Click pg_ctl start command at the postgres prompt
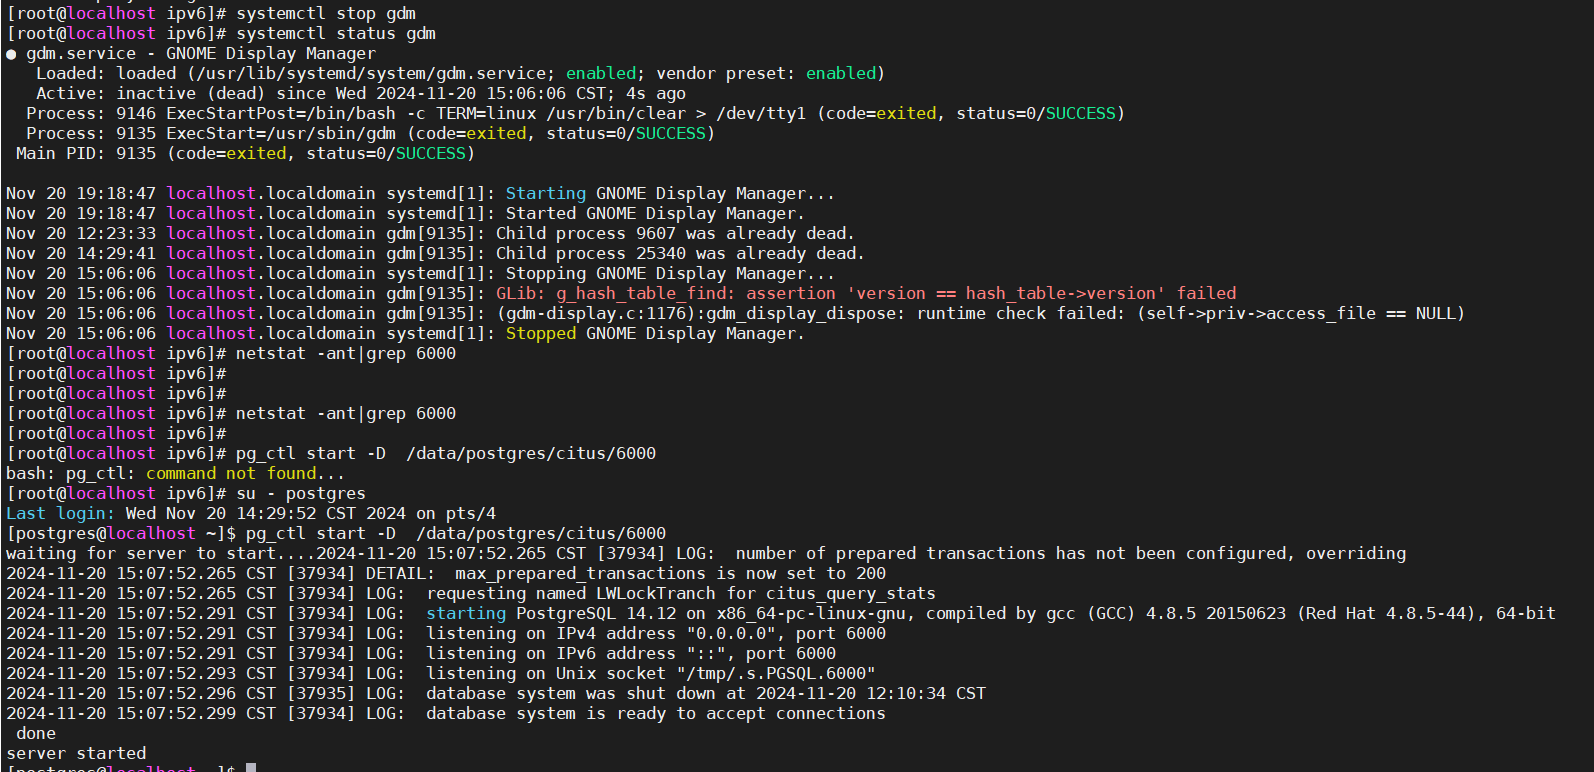 [456, 534]
